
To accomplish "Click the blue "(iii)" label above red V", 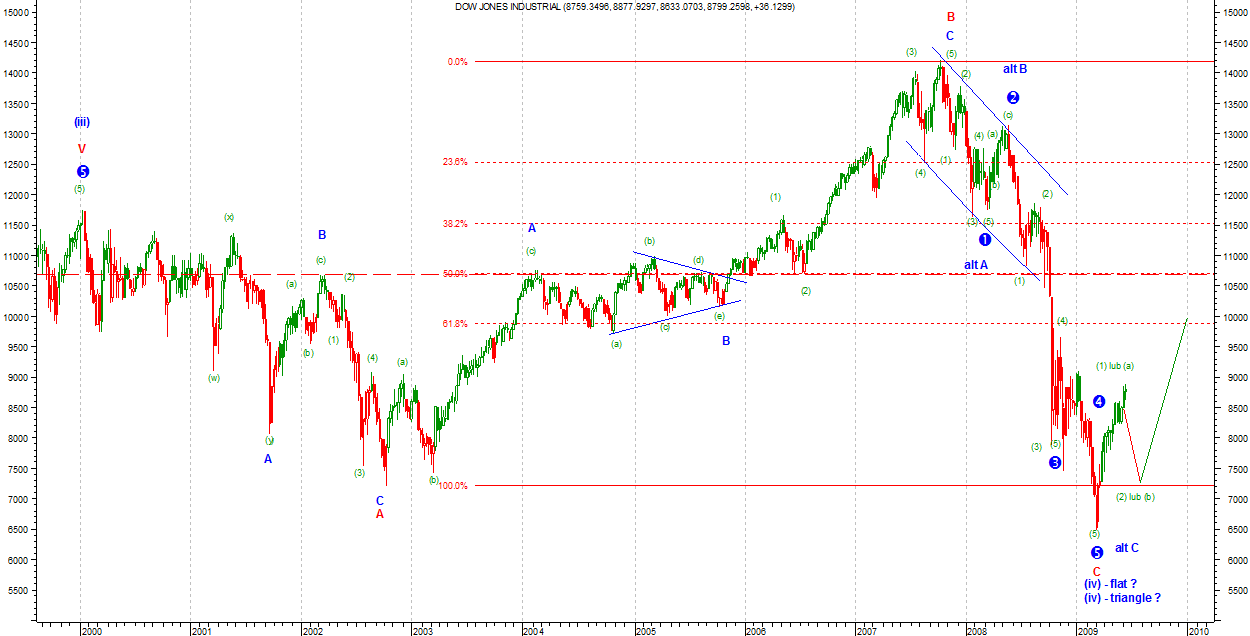I will (82, 122).
